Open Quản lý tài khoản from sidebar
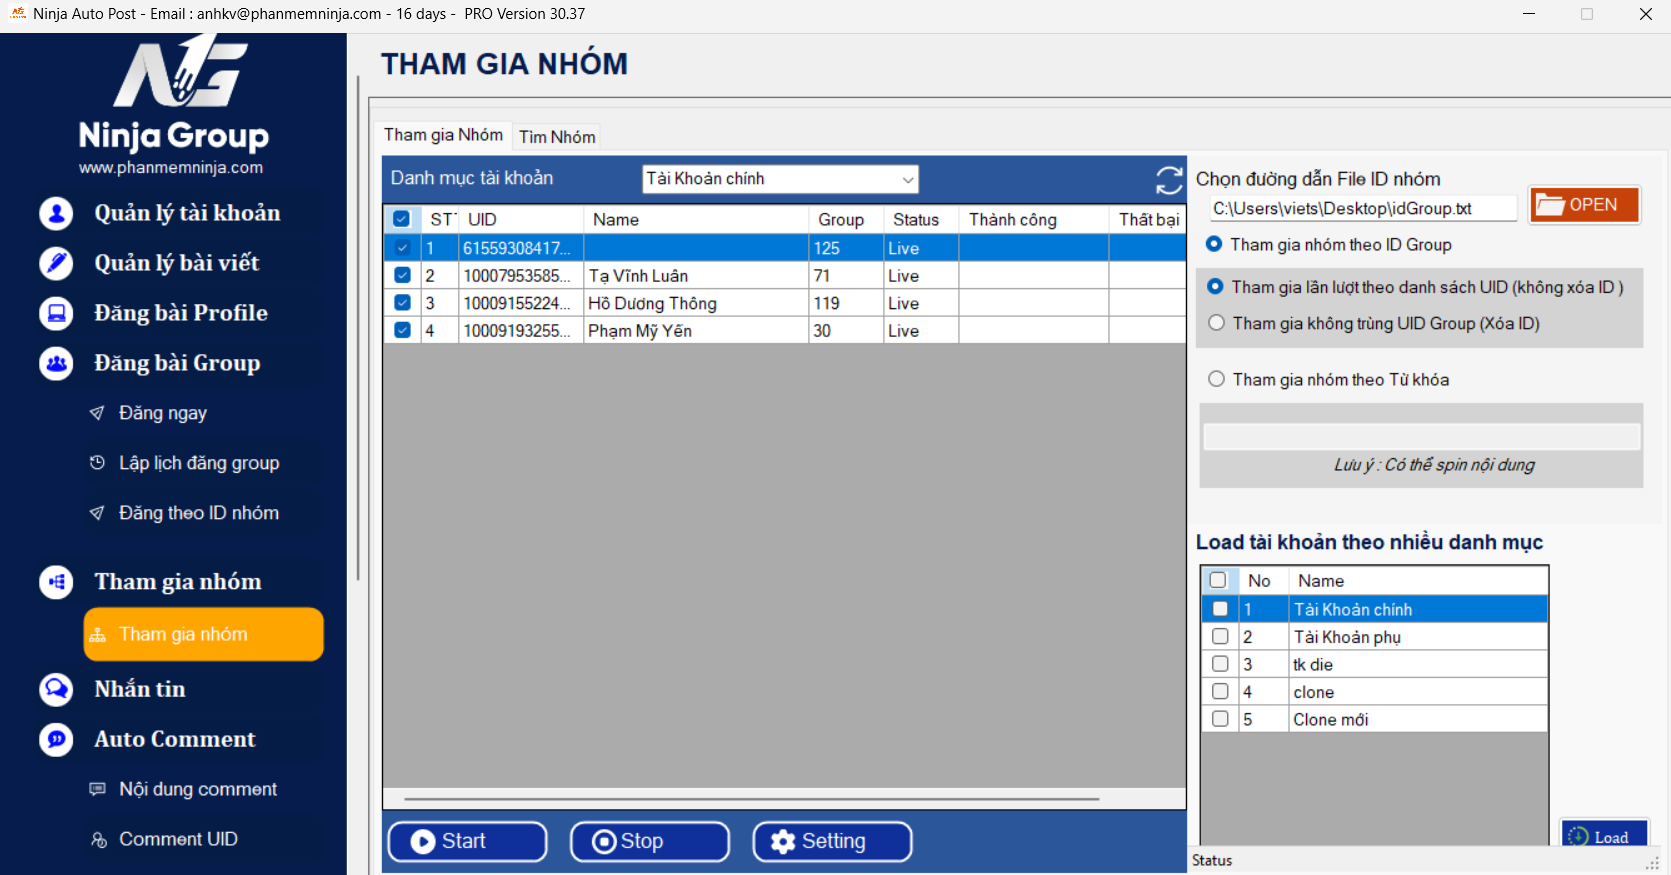This screenshot has height=875, width=1671. [x=186, y=213]
